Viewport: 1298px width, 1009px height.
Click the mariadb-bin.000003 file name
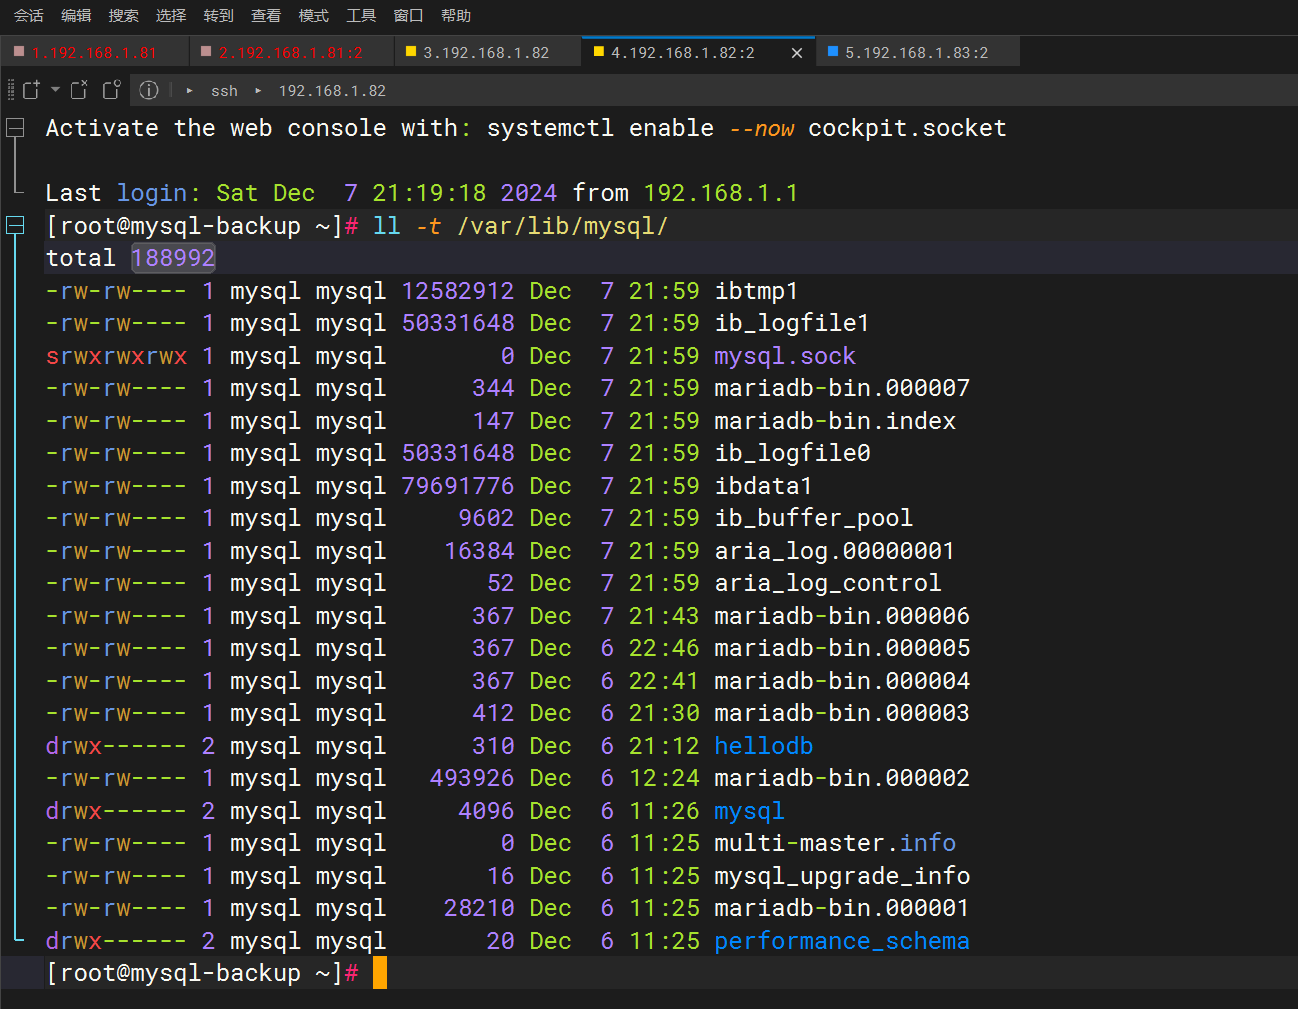point(842,713)
